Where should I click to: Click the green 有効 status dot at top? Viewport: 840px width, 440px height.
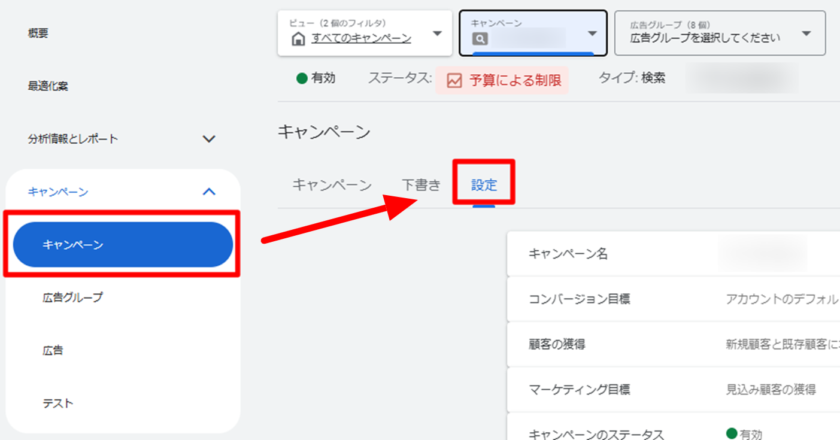pos(301,79)
